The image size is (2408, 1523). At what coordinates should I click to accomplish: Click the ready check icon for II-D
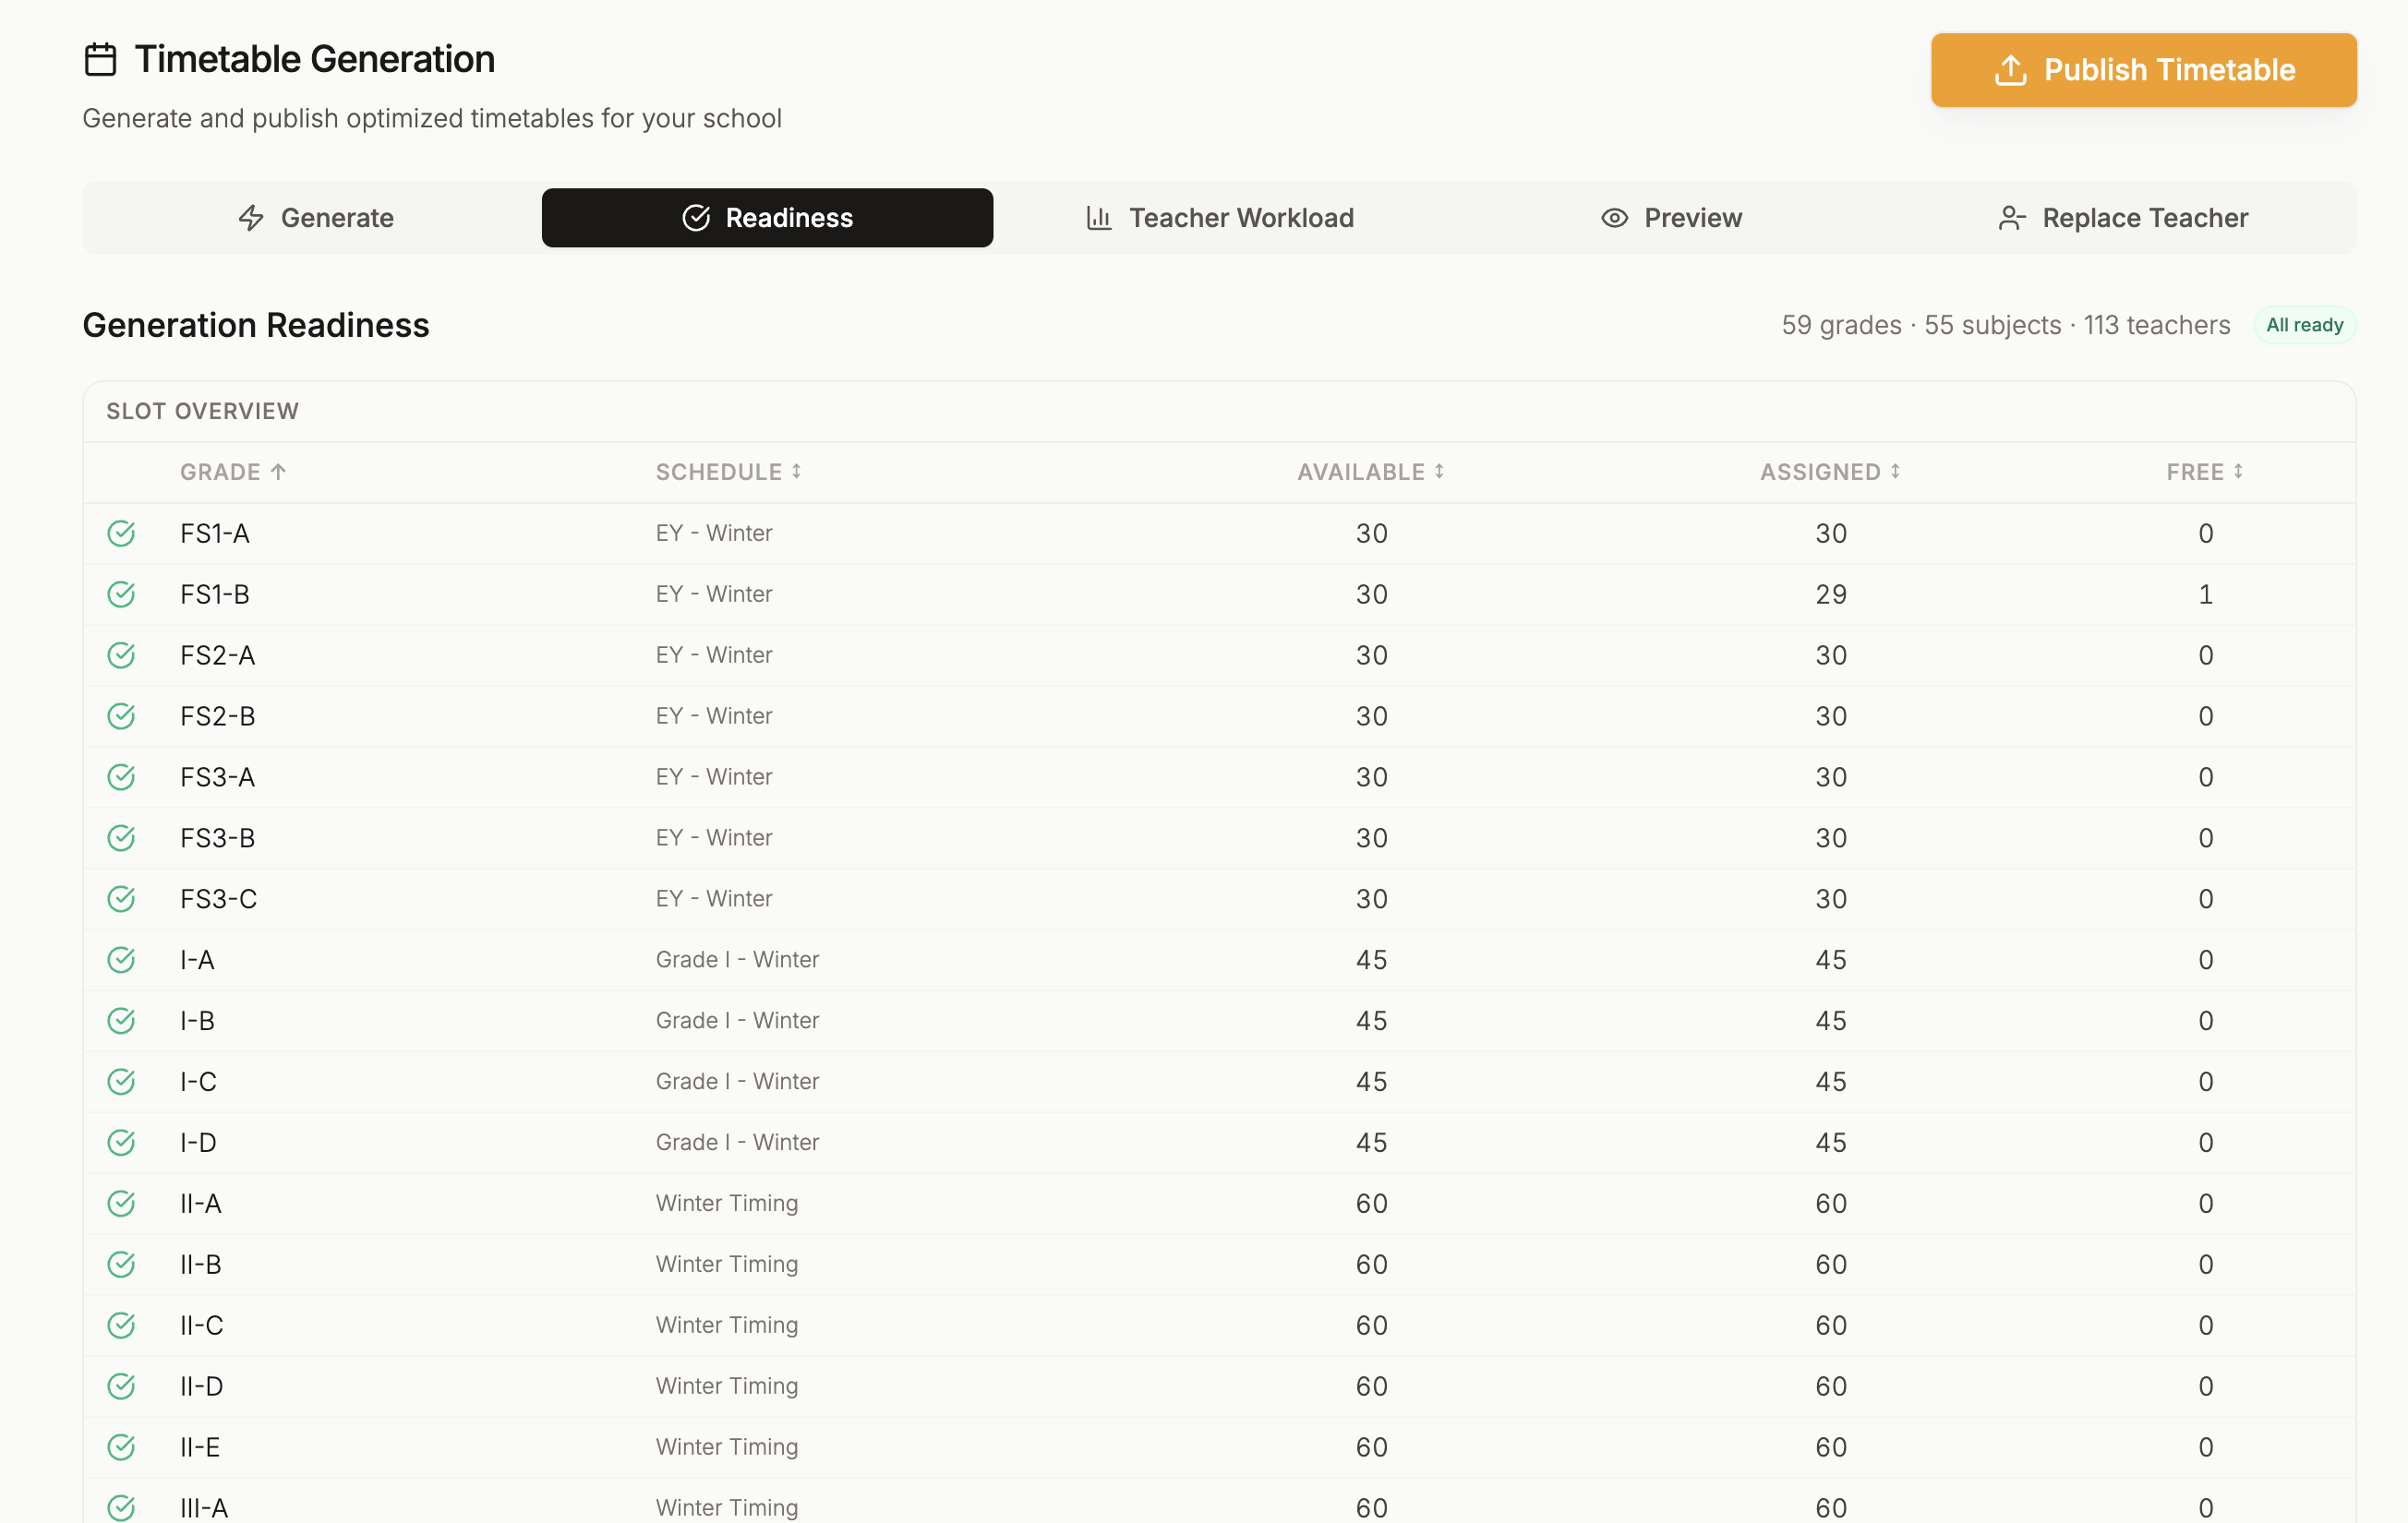121,1387
